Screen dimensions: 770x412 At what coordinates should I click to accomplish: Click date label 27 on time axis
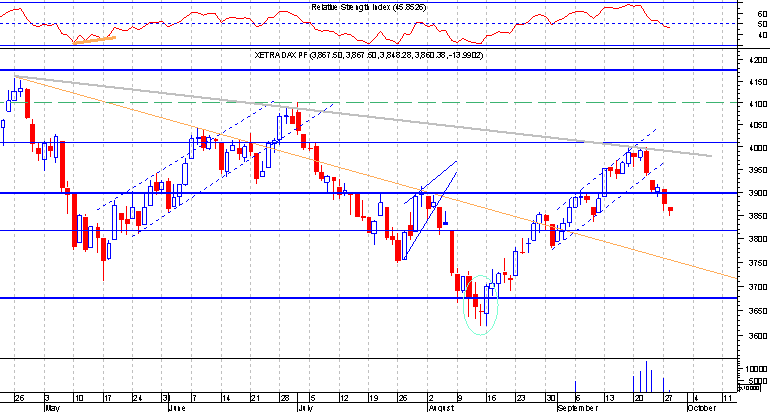tap(668, 398)
